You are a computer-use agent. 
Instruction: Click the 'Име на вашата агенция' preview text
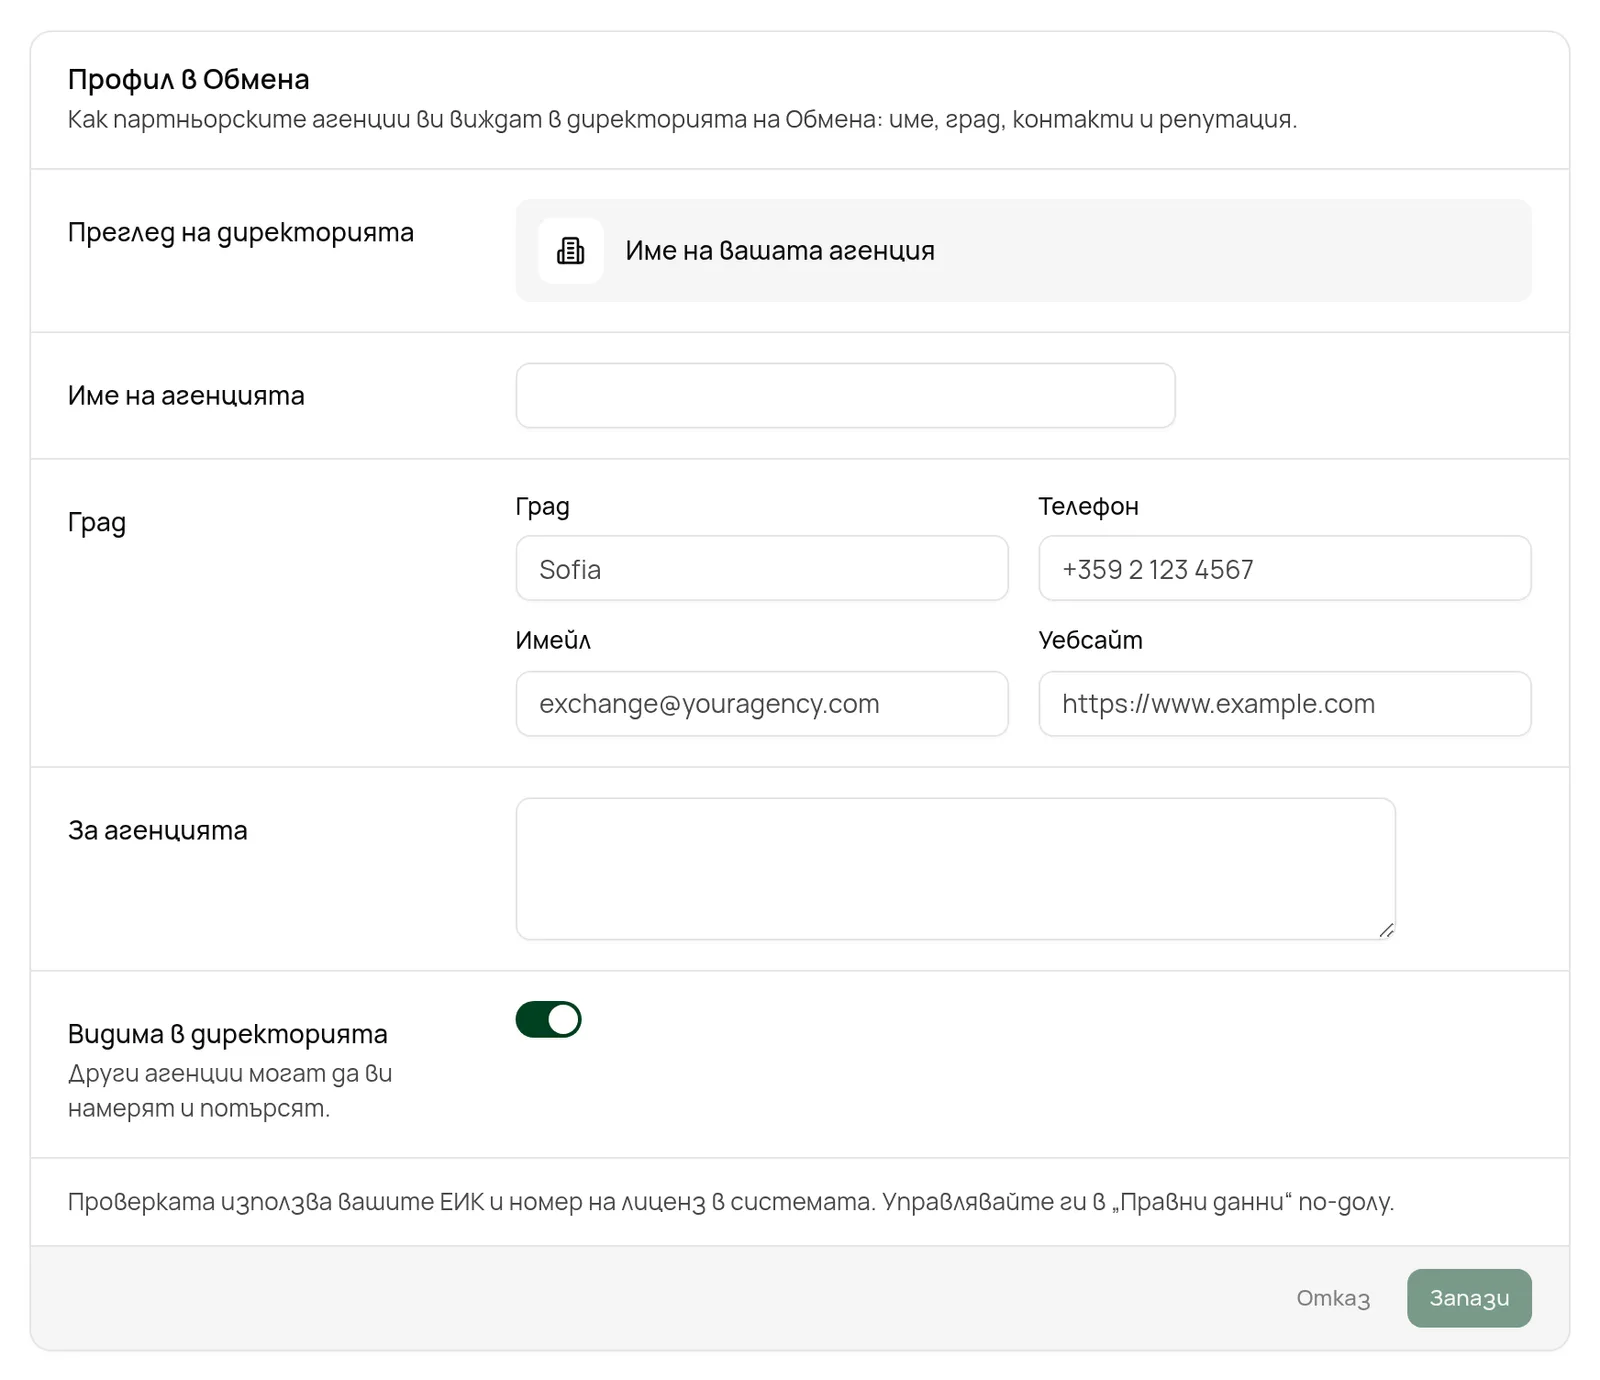click(x=780, y=251)
